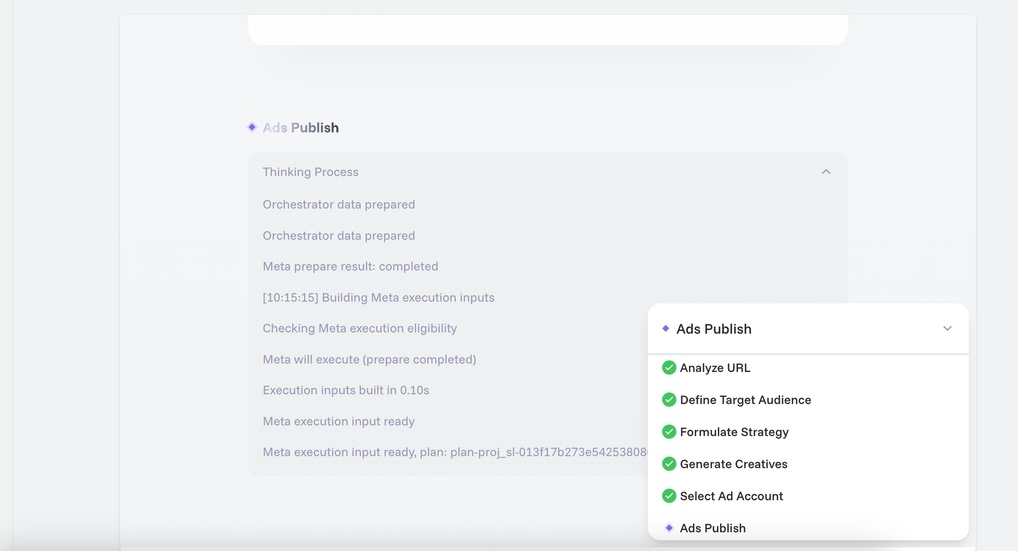Collapse the Thinking Process section with its chevron

pos(826,172)
